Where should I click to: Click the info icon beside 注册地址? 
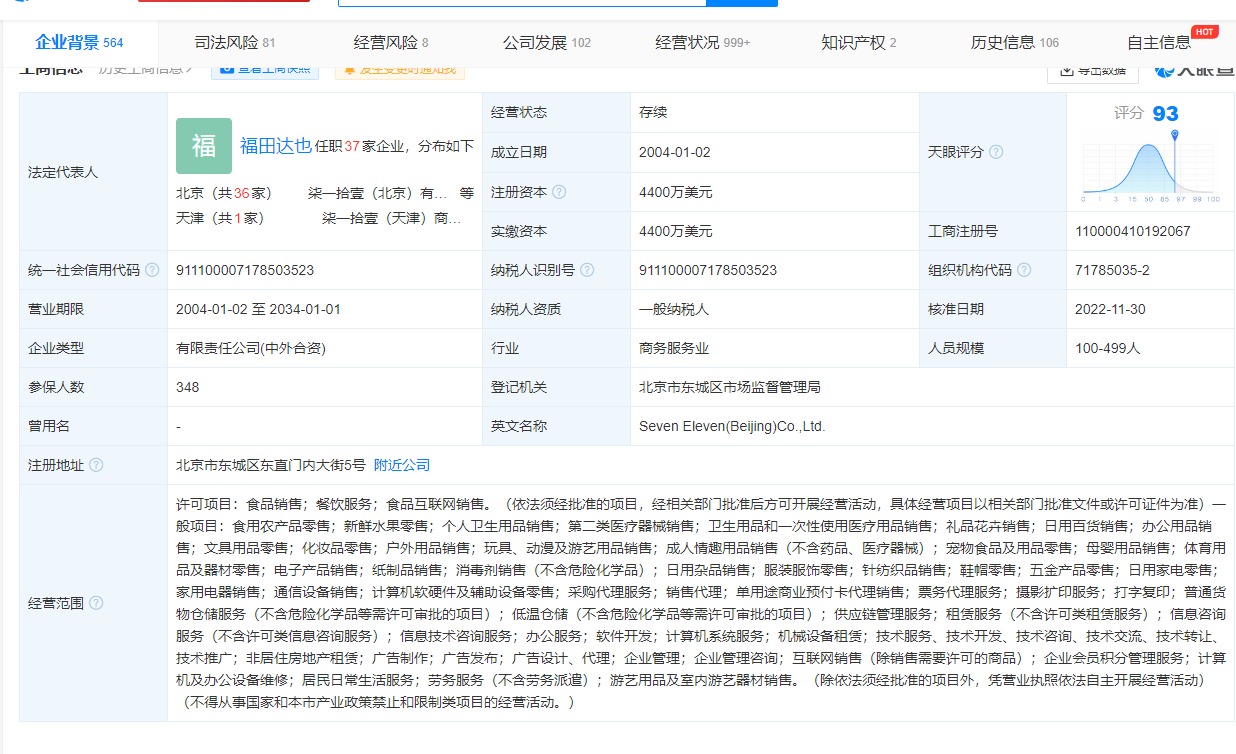pyautogui.click(x=96, y=465)
